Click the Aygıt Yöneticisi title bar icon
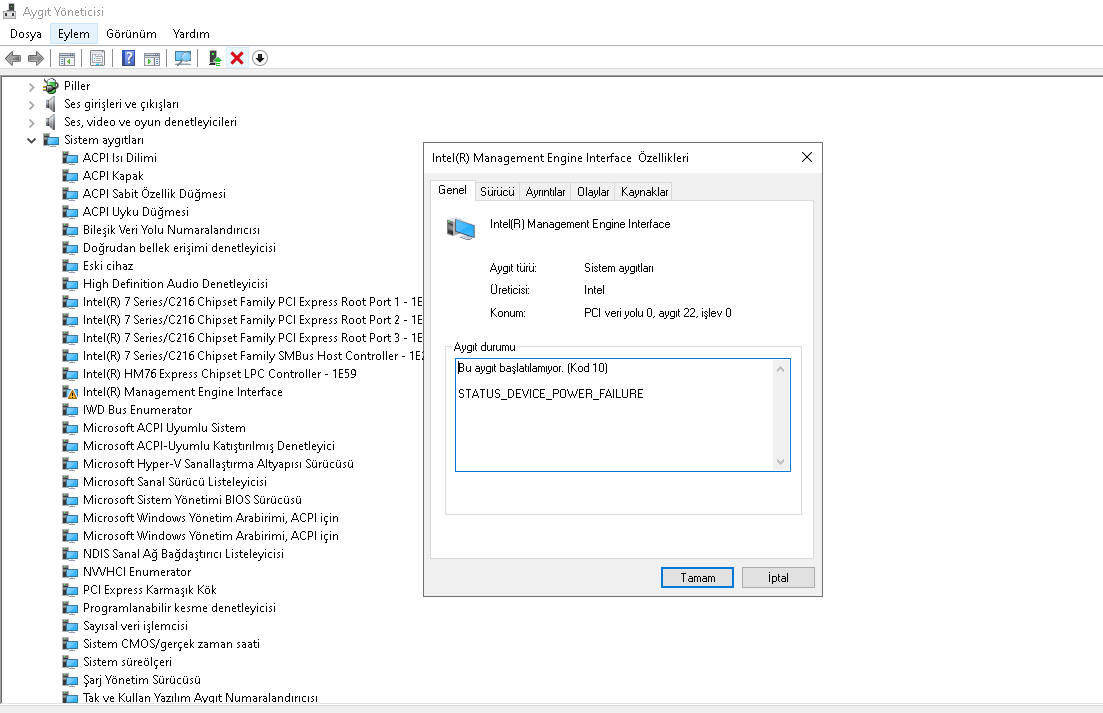1103x713 pixels. [10, 11]
